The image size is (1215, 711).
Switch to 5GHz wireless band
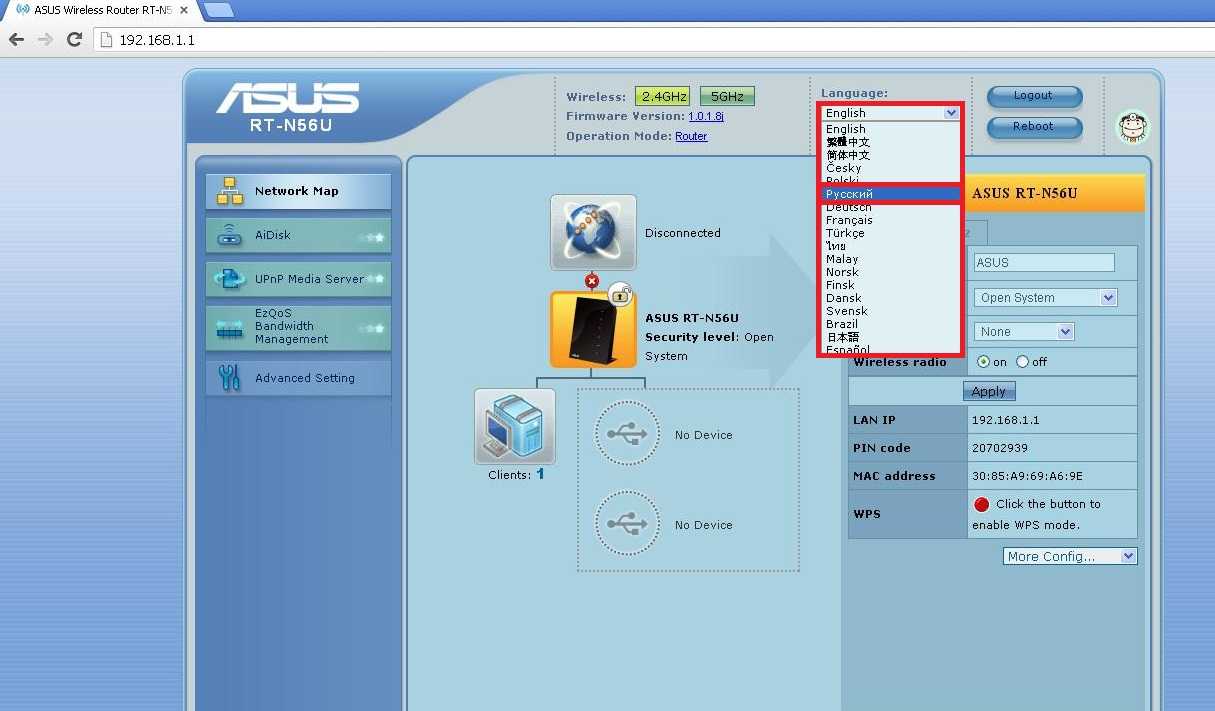727,97
